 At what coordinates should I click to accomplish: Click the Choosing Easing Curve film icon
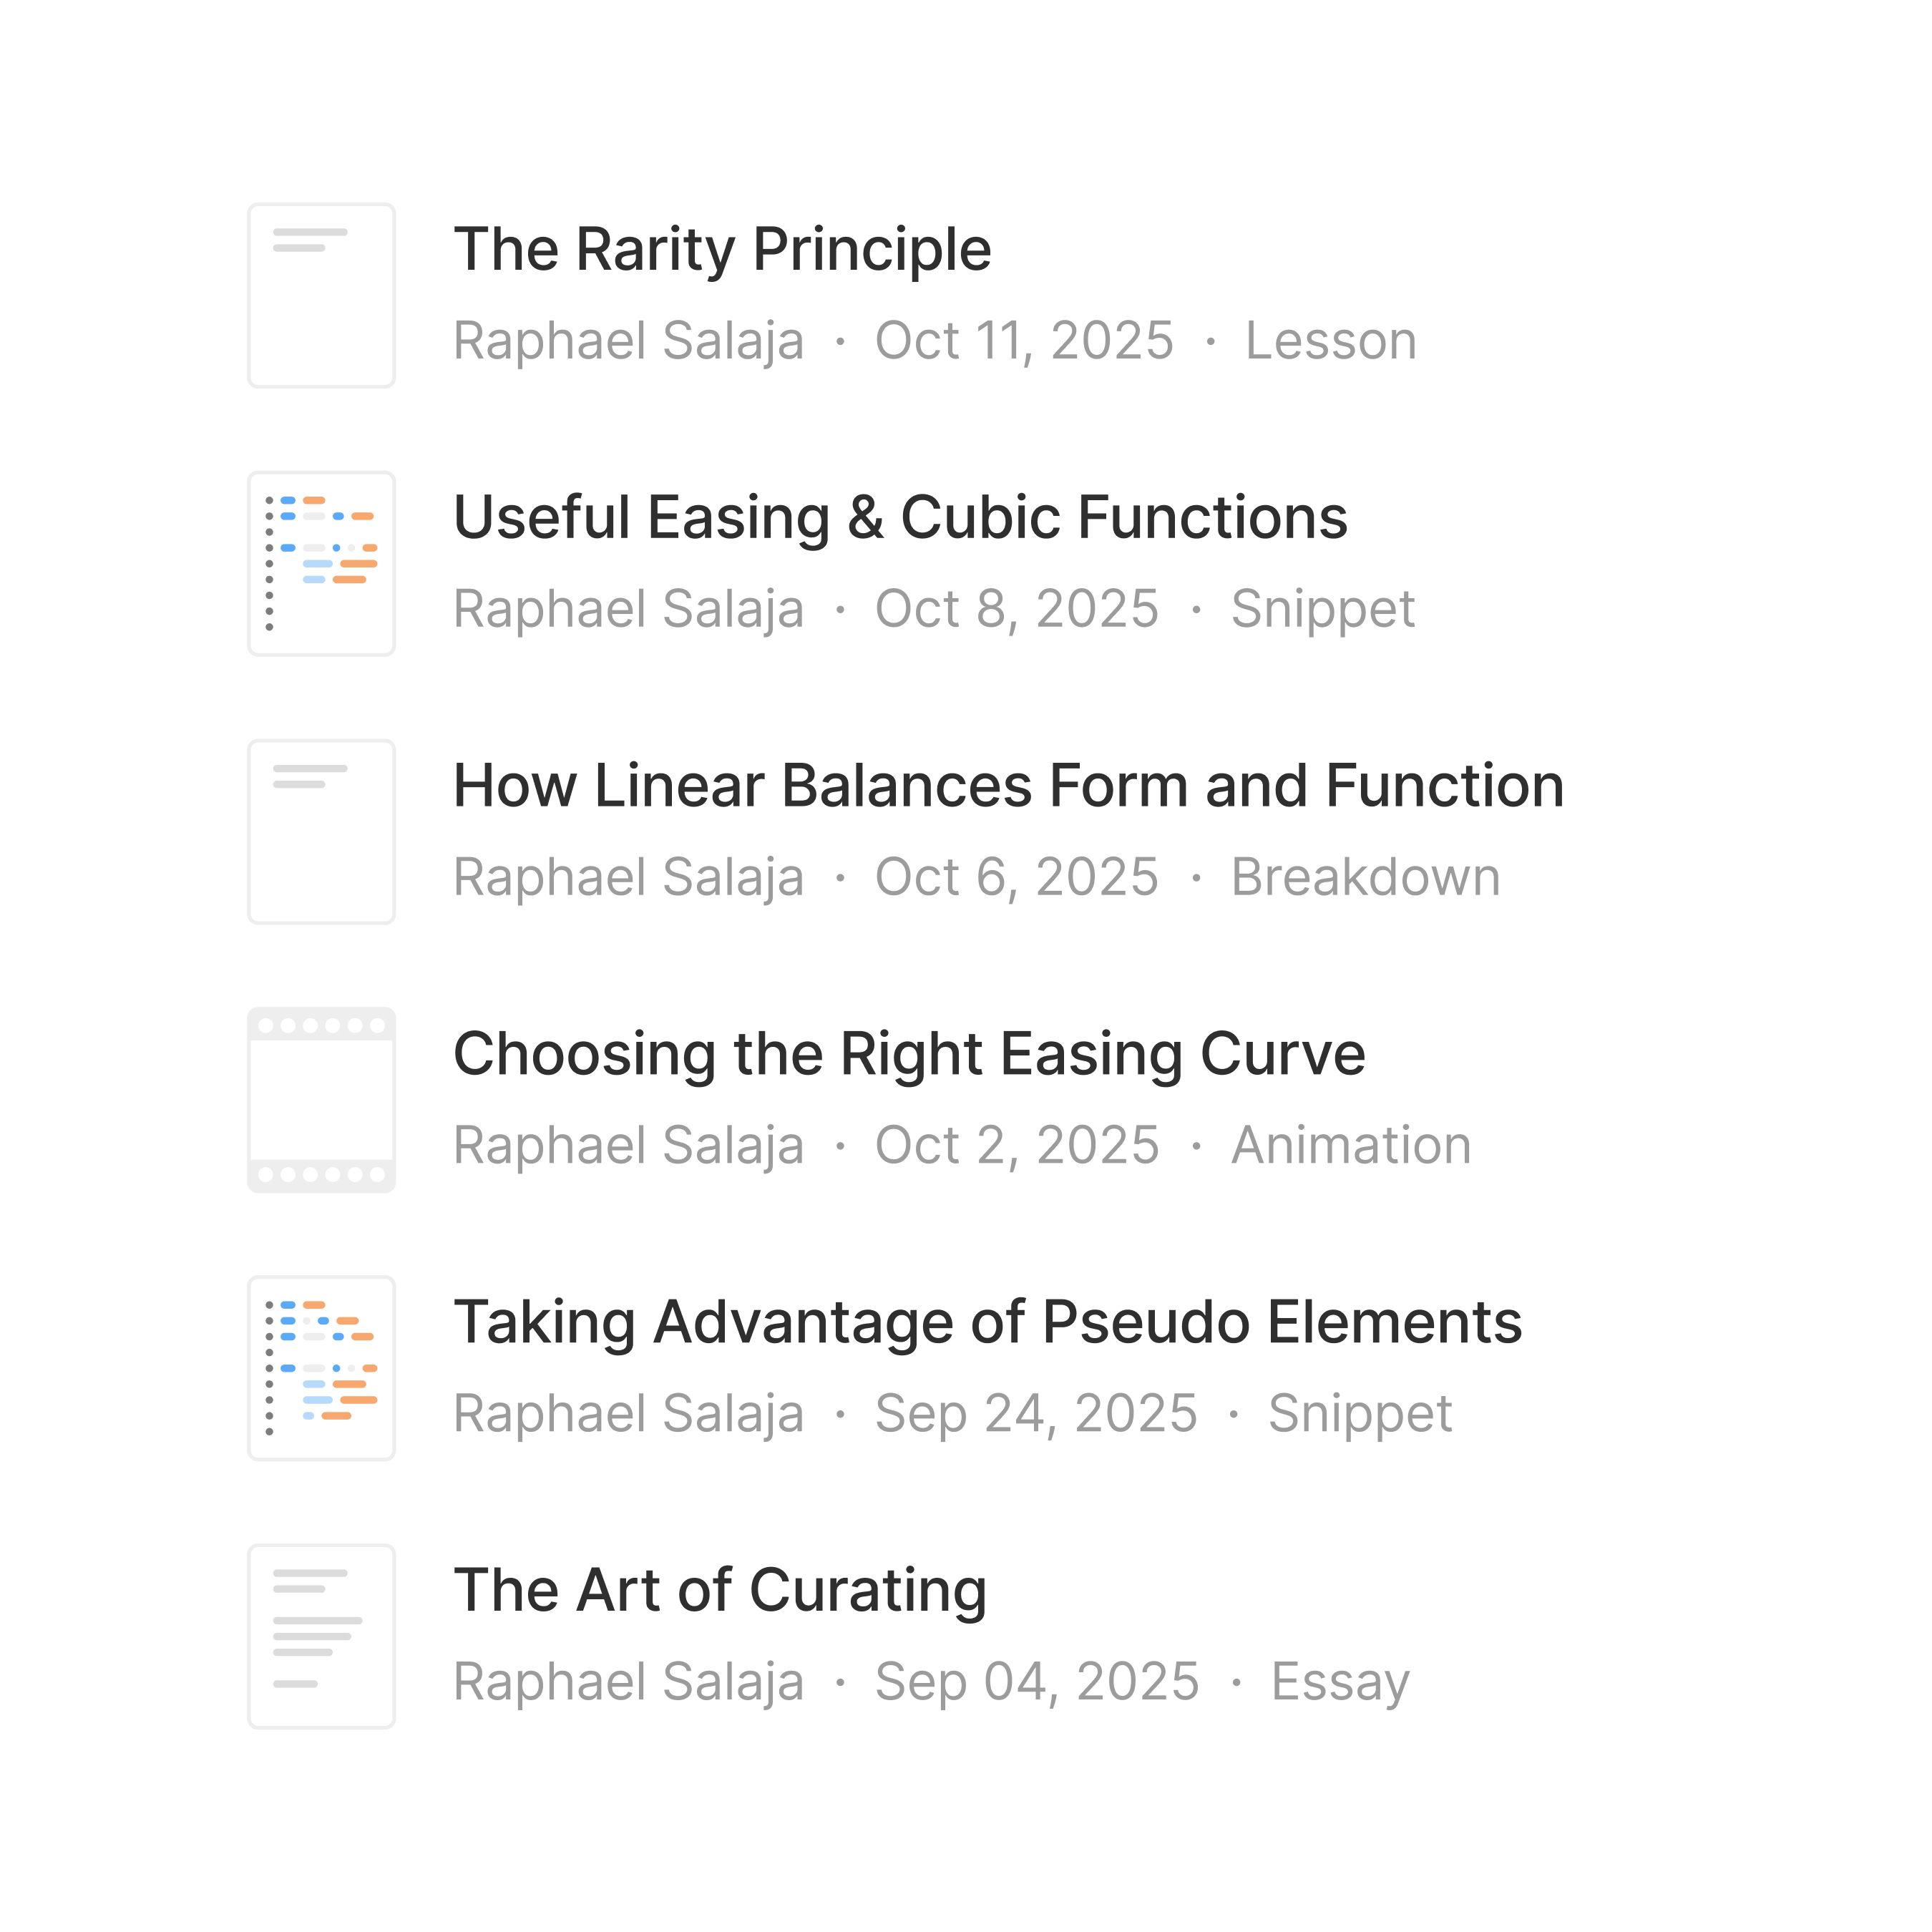point(321,1100)
